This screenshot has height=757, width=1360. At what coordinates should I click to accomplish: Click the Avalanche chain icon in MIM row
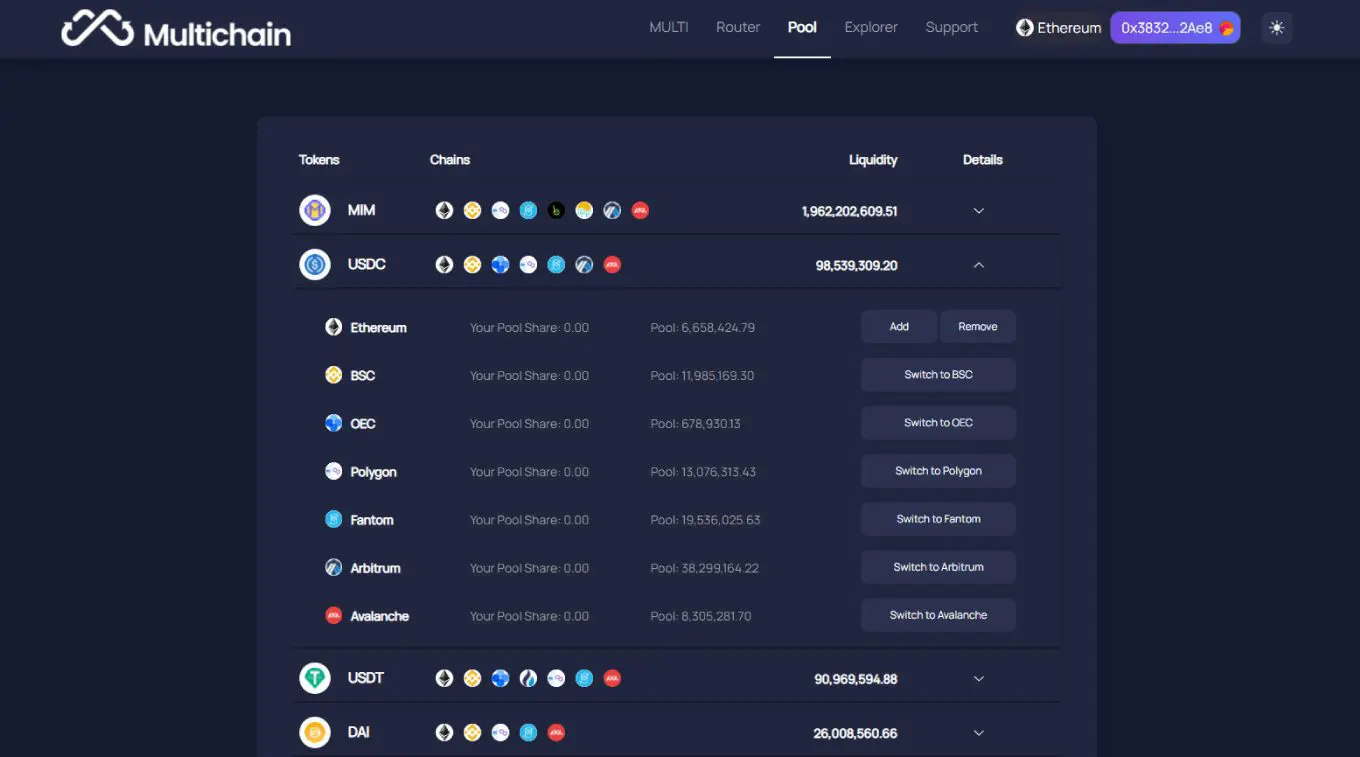(640, 210)
